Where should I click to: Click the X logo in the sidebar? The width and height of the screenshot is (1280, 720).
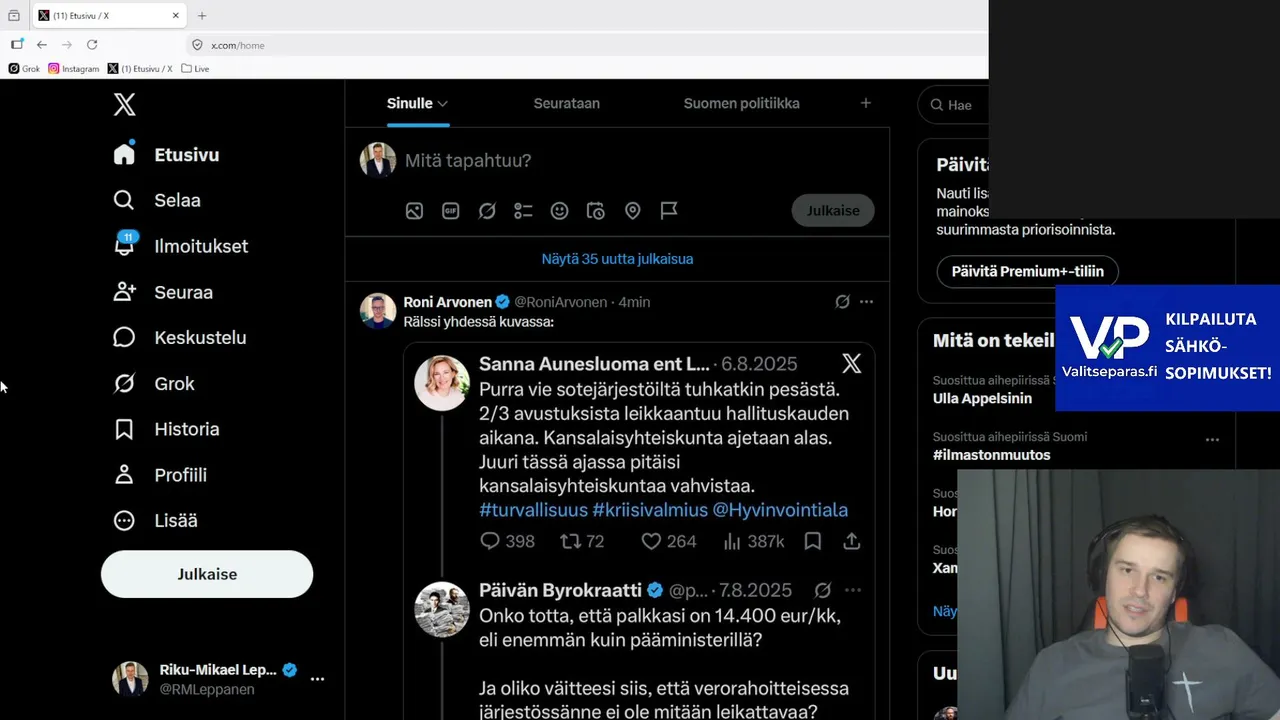pos(125,105)
